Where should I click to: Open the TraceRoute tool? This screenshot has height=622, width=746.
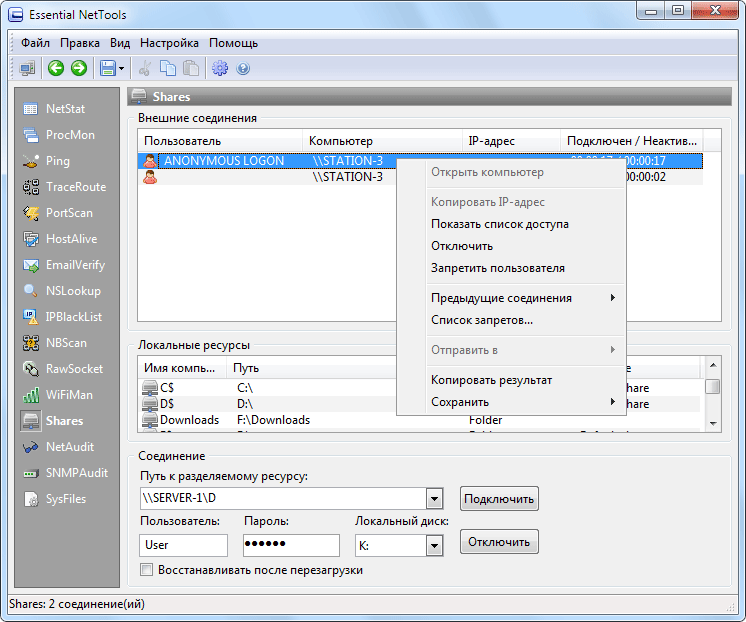click(66, 187)
